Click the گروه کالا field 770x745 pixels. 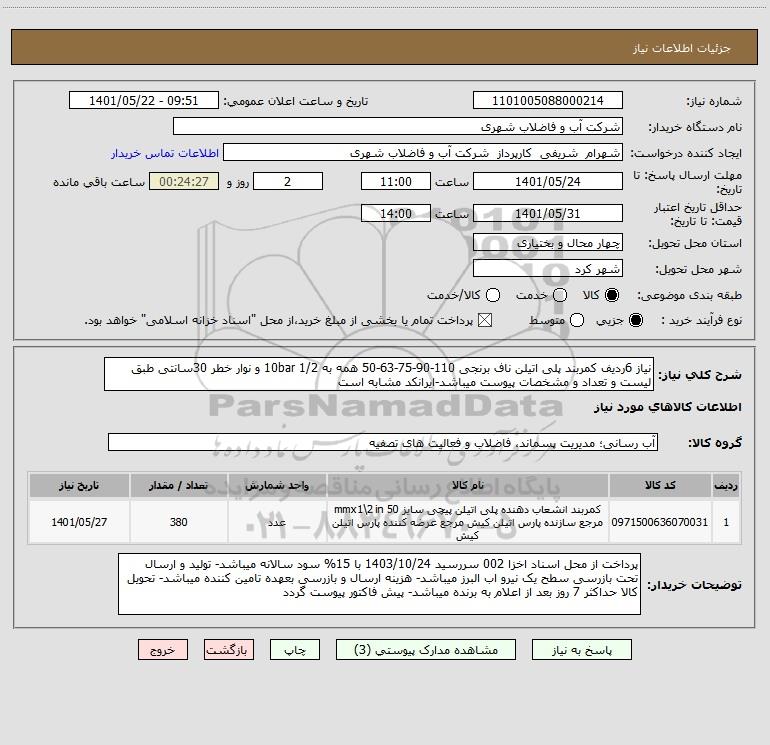click(x=383, y=442)
